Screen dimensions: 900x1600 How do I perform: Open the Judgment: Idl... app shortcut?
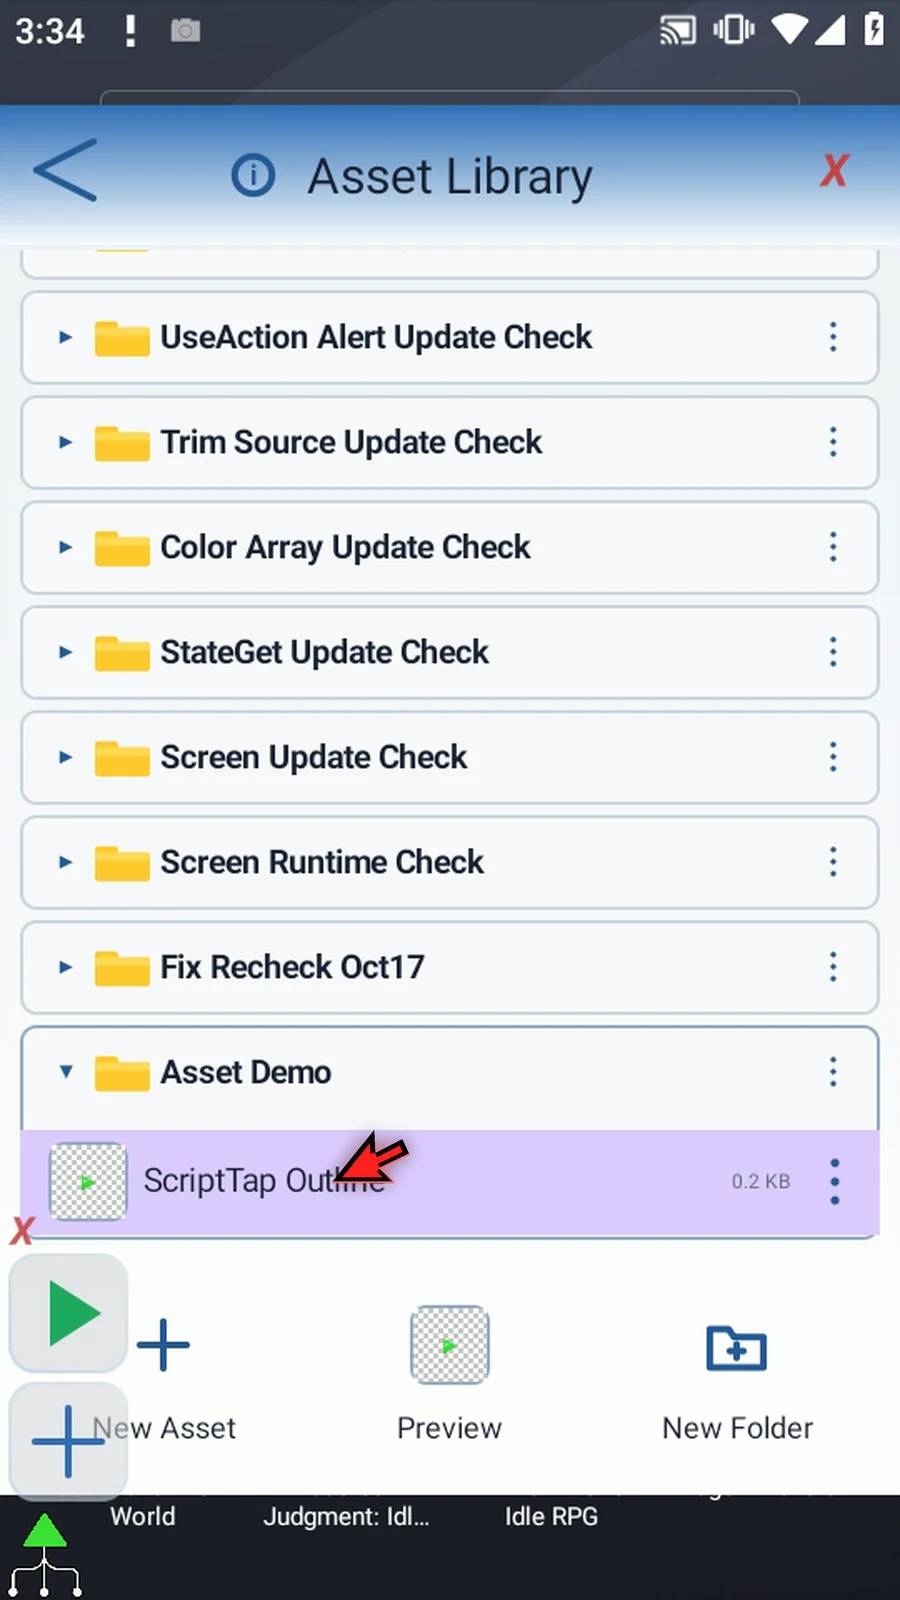(x=346, y=1517)
